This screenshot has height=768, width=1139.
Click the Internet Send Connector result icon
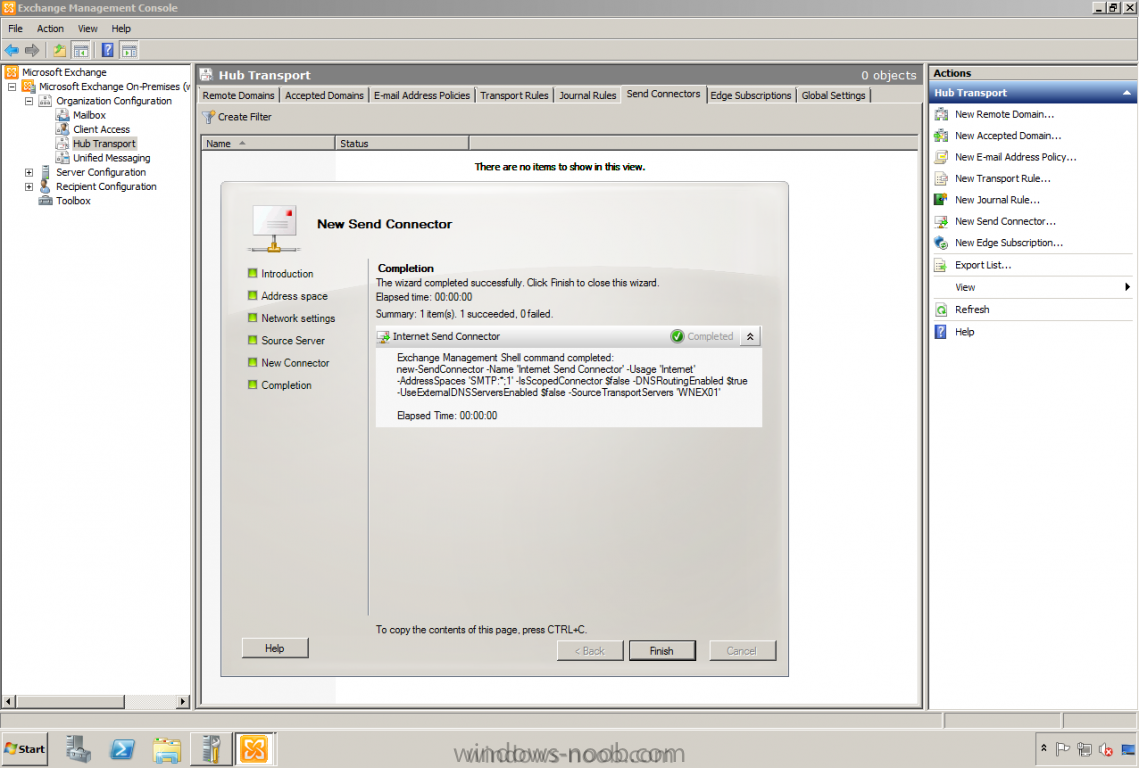(x=384, y=336)
